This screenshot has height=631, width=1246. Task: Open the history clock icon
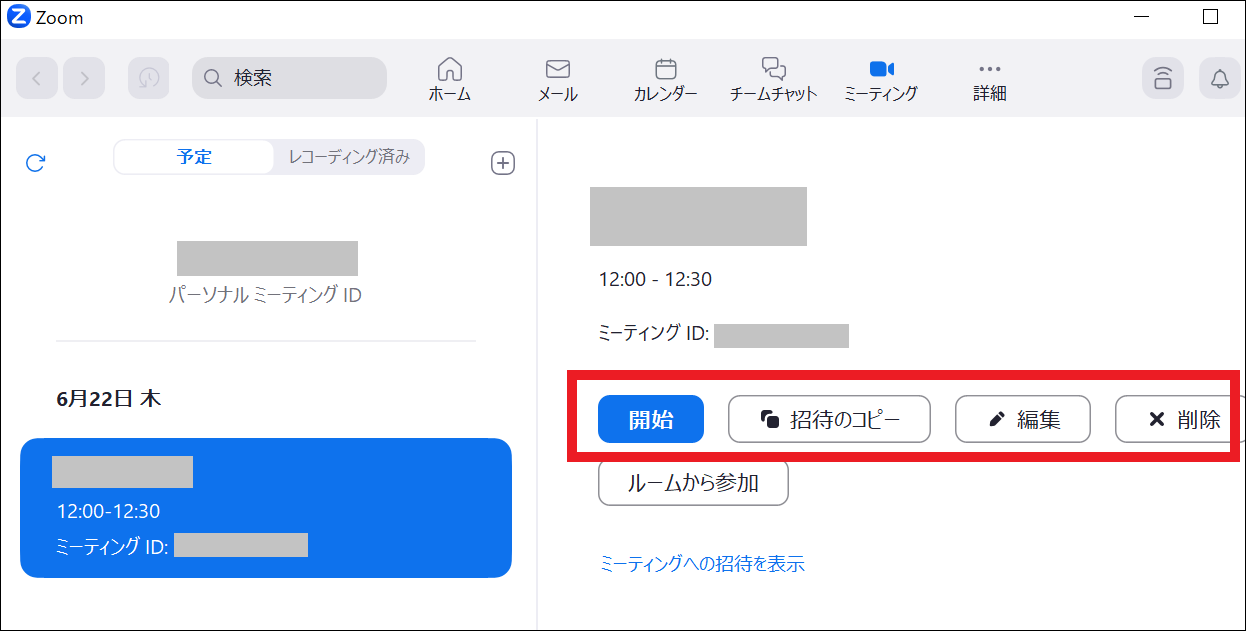(x=148, y=78)
